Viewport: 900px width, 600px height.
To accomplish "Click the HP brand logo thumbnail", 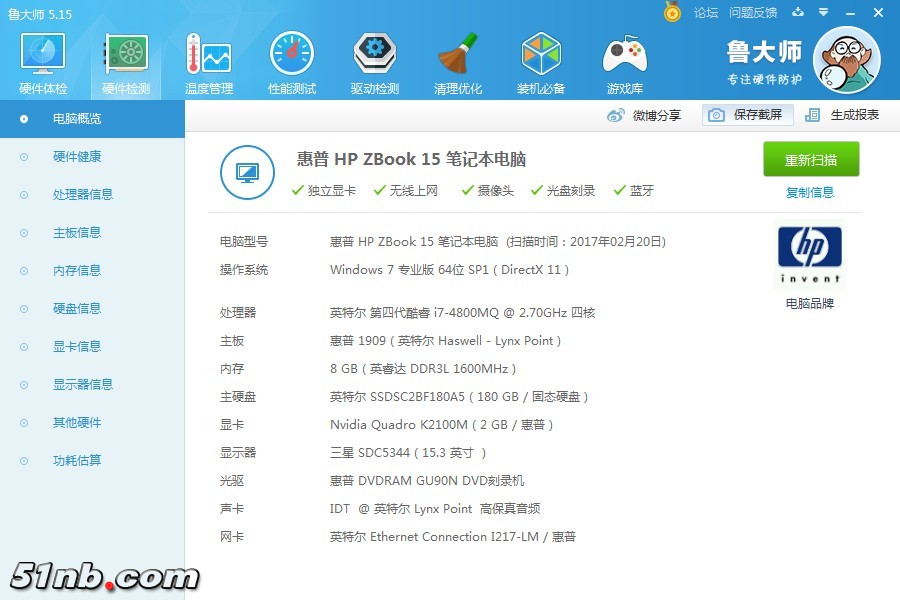I will (809, 254).
